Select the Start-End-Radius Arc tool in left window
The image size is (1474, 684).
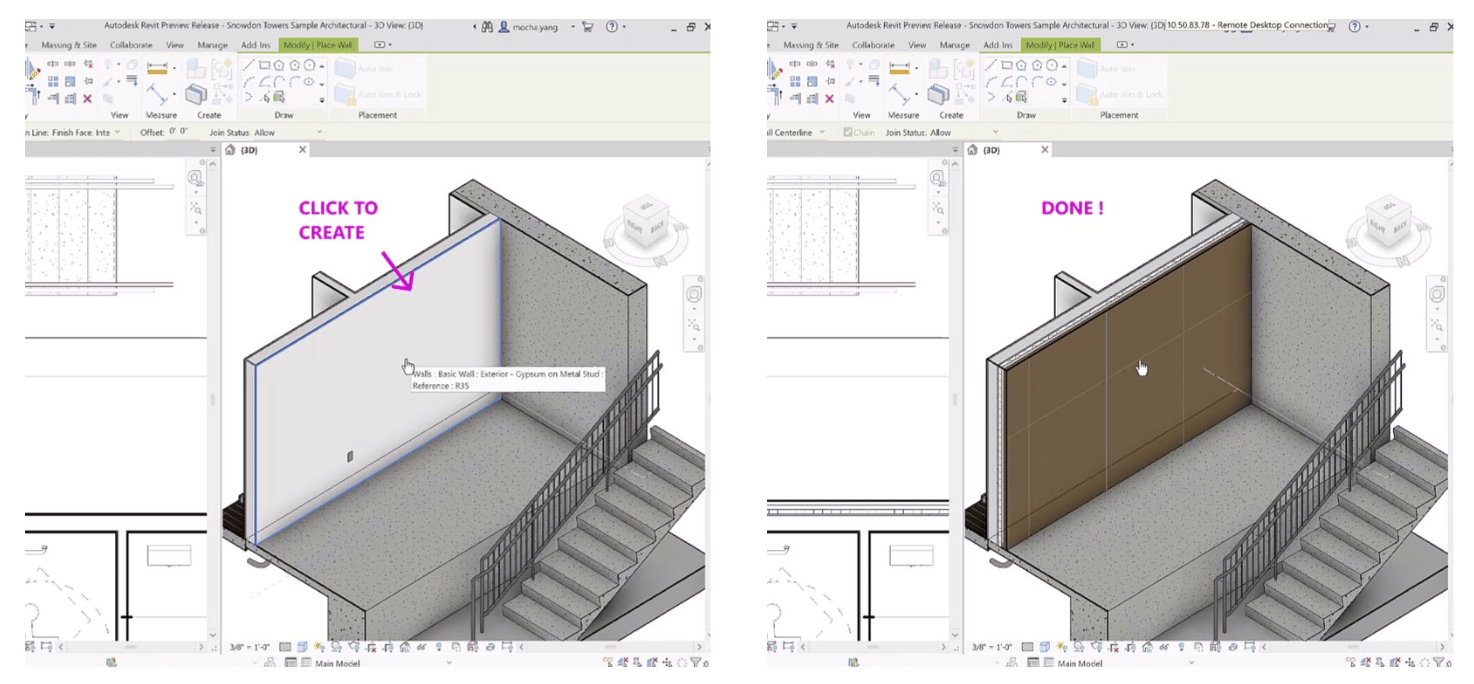pyautogui.click(x=248, y=81)
